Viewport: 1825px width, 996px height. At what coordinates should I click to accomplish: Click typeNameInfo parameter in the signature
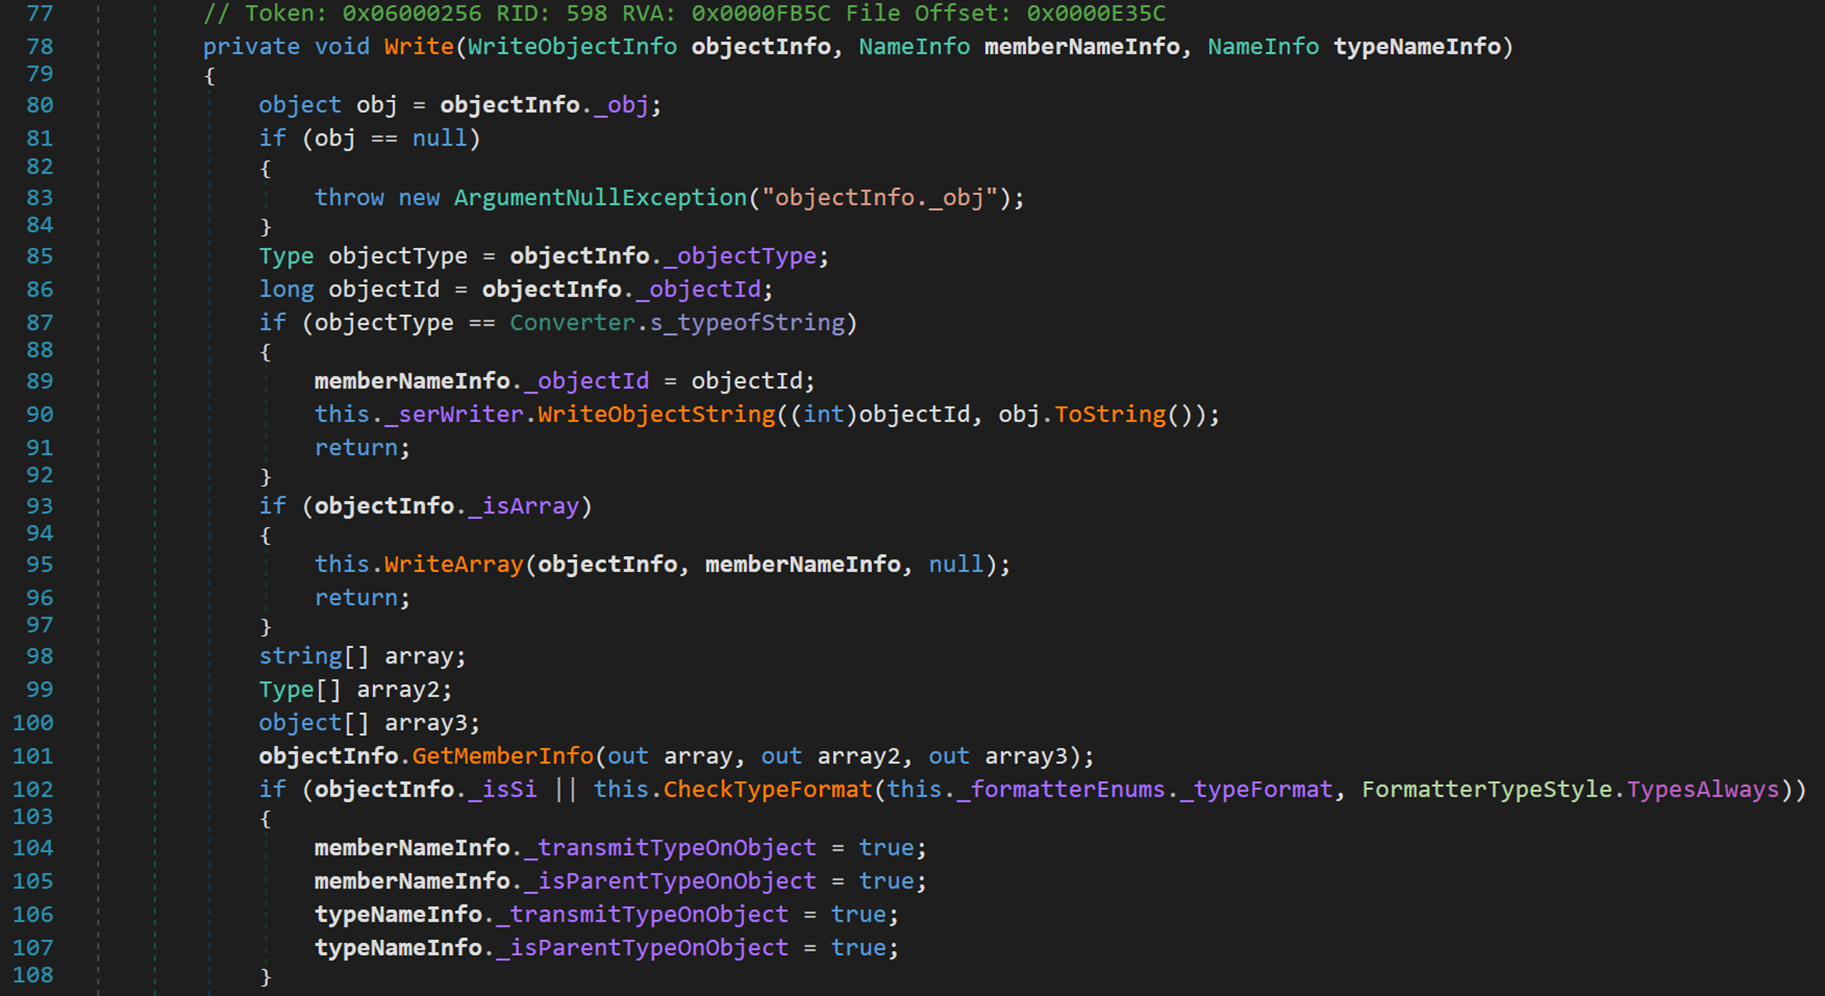pos(1417,47)
